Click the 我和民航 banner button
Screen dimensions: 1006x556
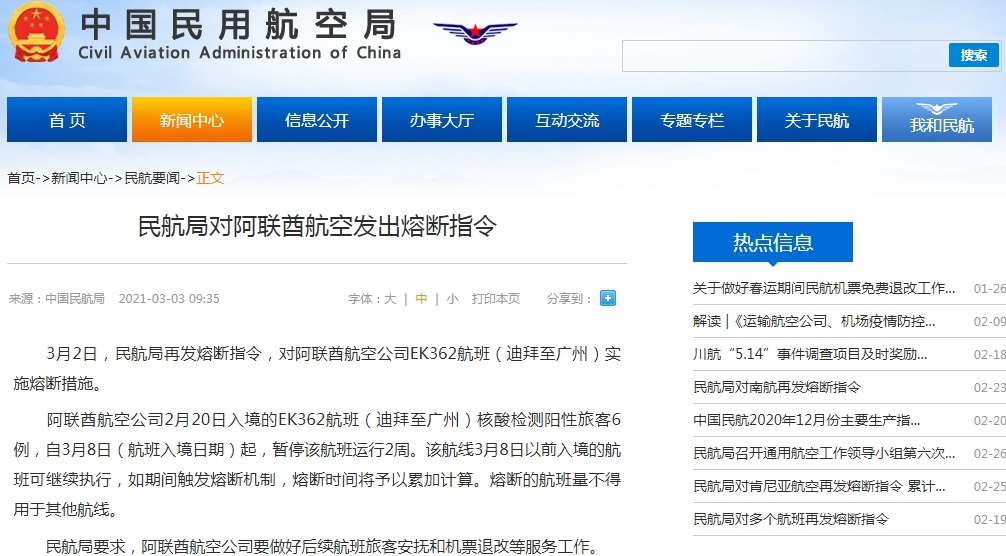point(941,120)
